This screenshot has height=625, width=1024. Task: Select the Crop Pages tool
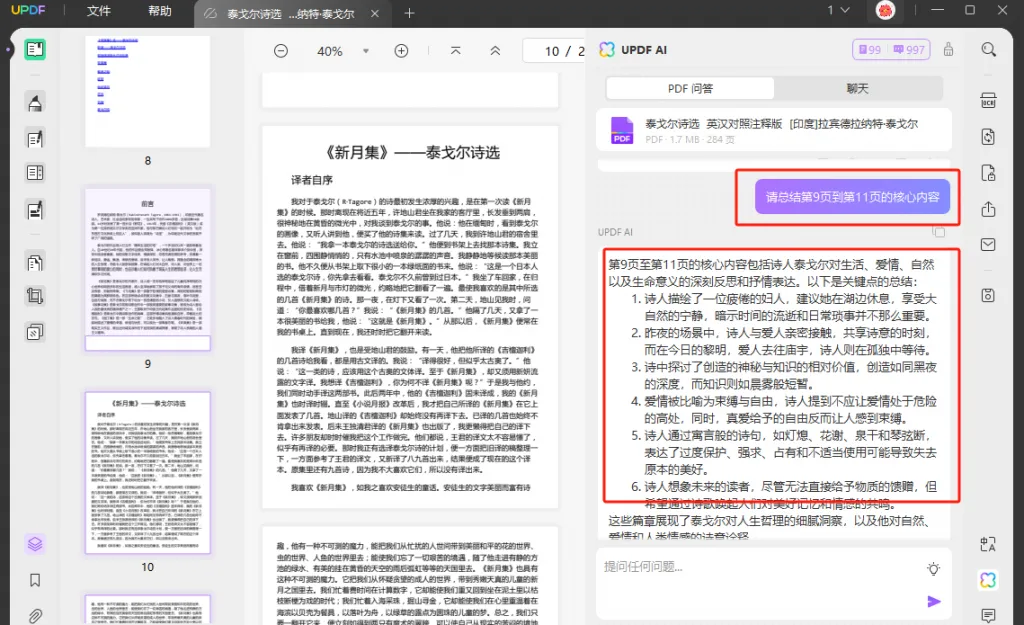click(35, 296)
